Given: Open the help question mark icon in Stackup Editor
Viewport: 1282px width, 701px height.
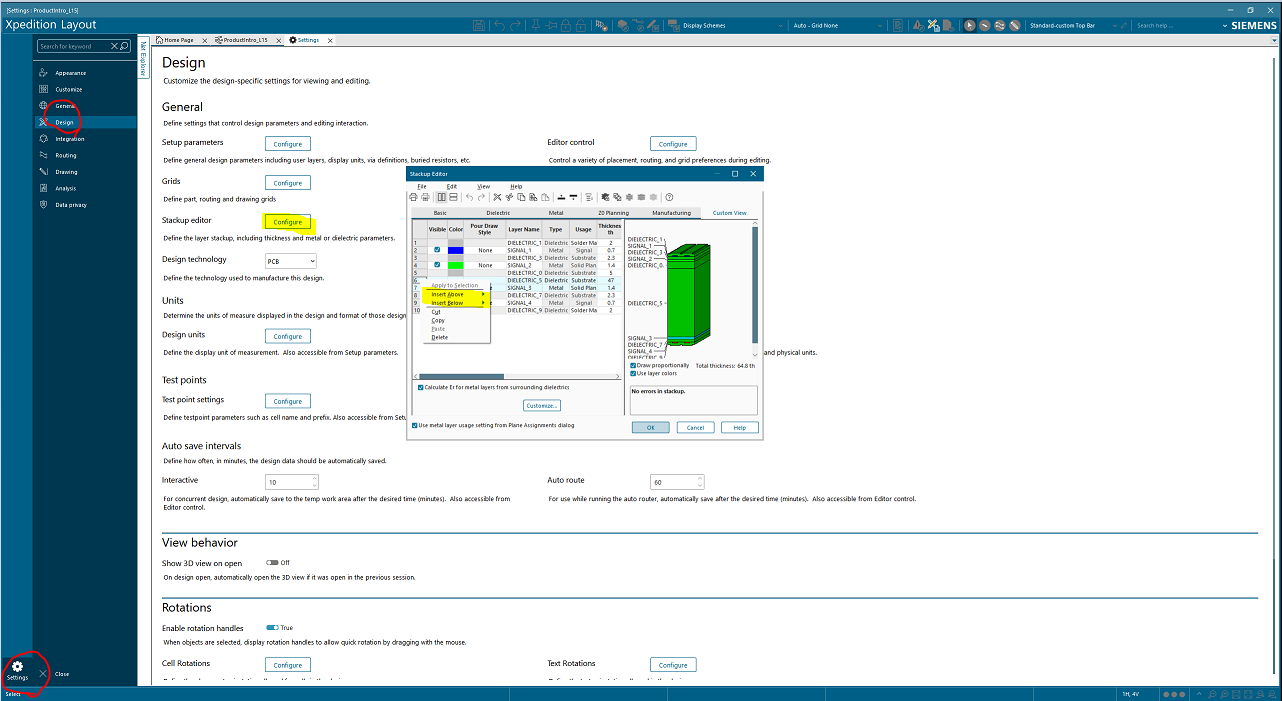Looking at the screenshot, I should coord(669,197).
